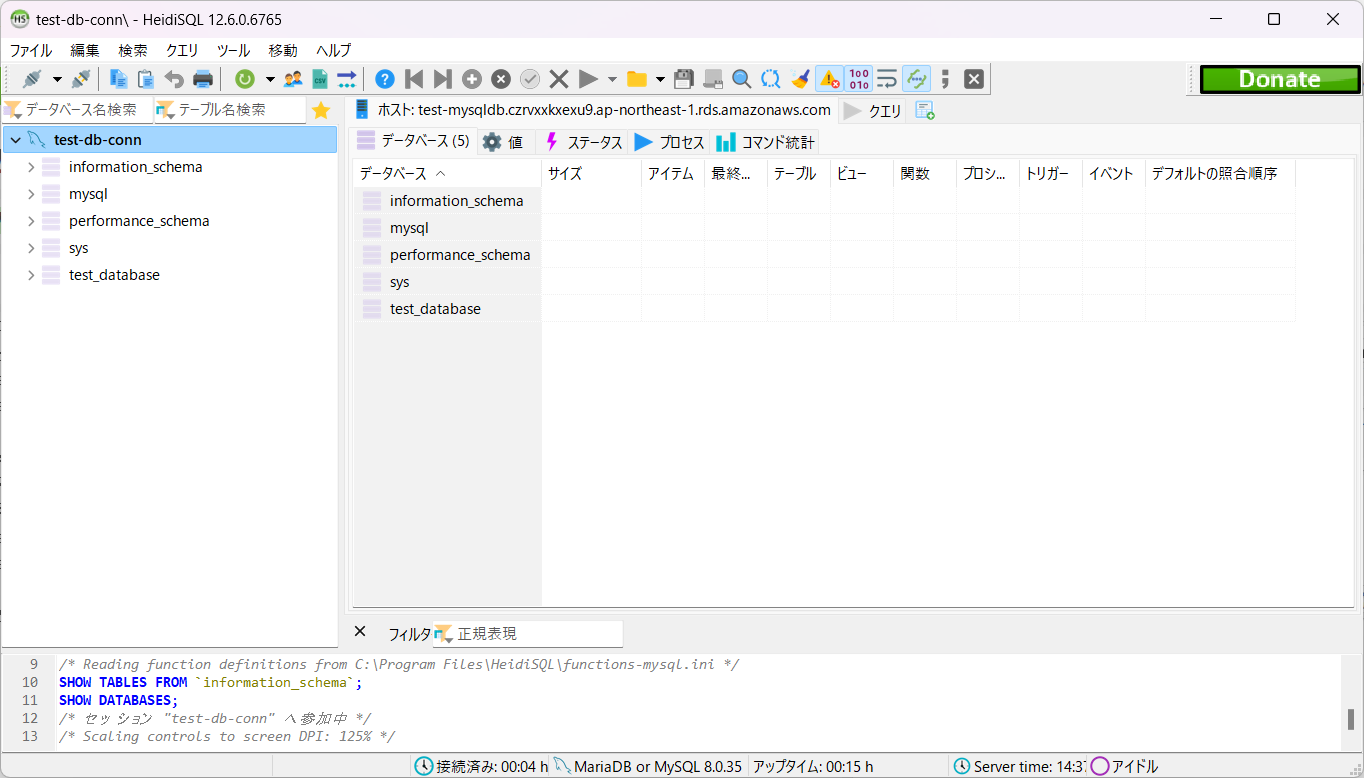Select the performance_schema database row
This screenshot has width=1364, height=778.
[460, 254]
